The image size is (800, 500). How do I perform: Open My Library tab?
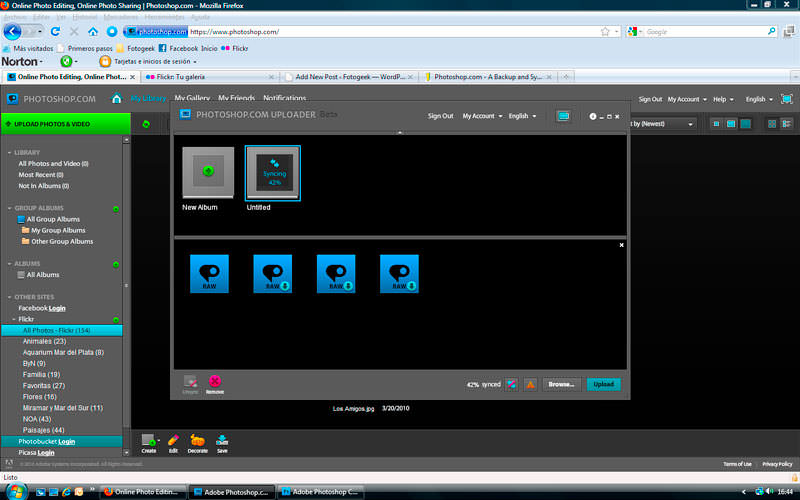(x=148, y=98)
